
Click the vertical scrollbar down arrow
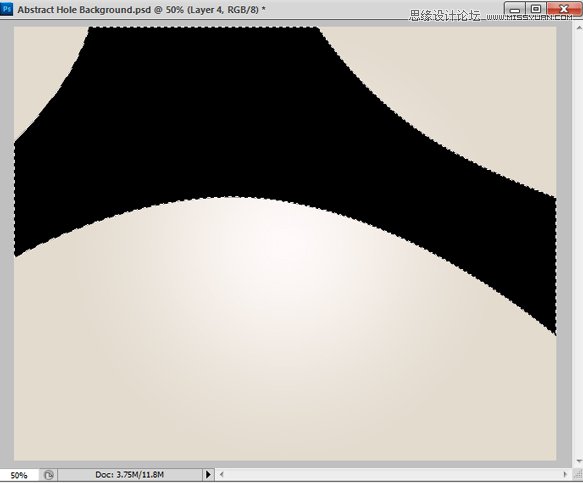coord(579,461)
